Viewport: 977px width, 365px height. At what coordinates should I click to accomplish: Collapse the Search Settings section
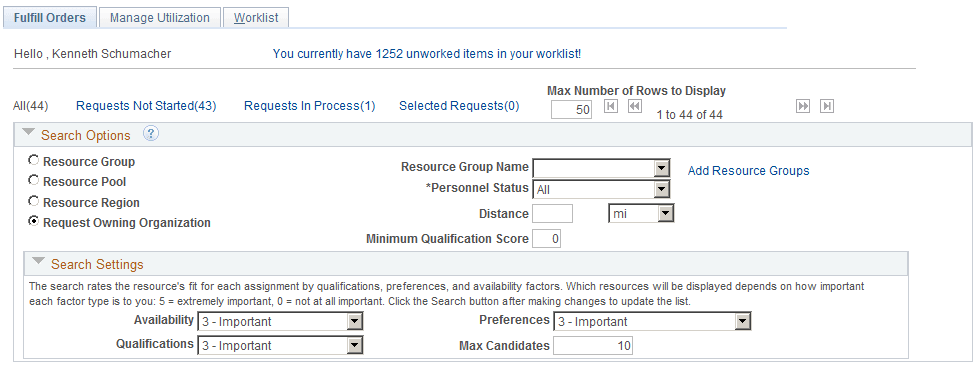tap(39, 262)
